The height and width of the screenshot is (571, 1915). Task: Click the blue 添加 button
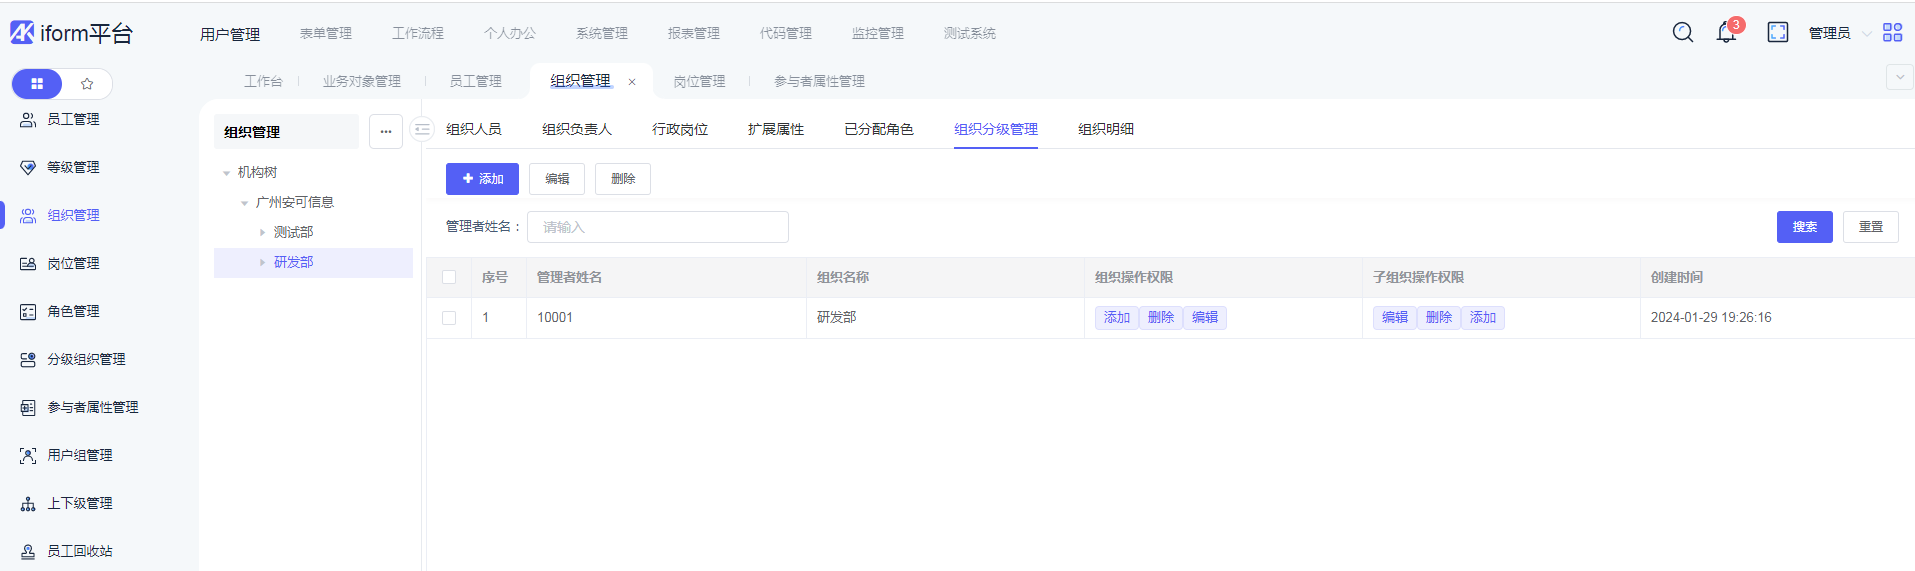tap(482, 179)
